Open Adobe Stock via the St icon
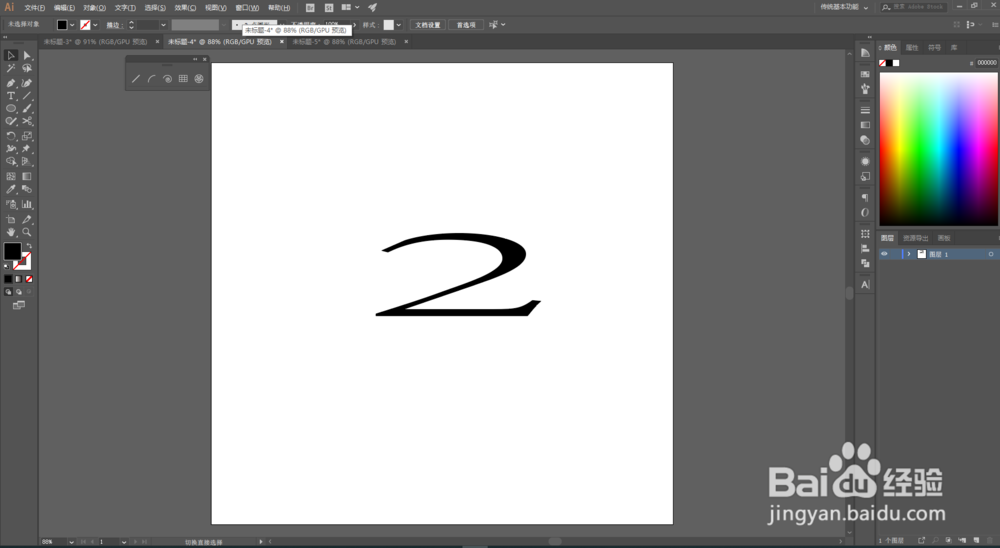The width and height of the screenshot is (1000, 548). tap(329, 8)
